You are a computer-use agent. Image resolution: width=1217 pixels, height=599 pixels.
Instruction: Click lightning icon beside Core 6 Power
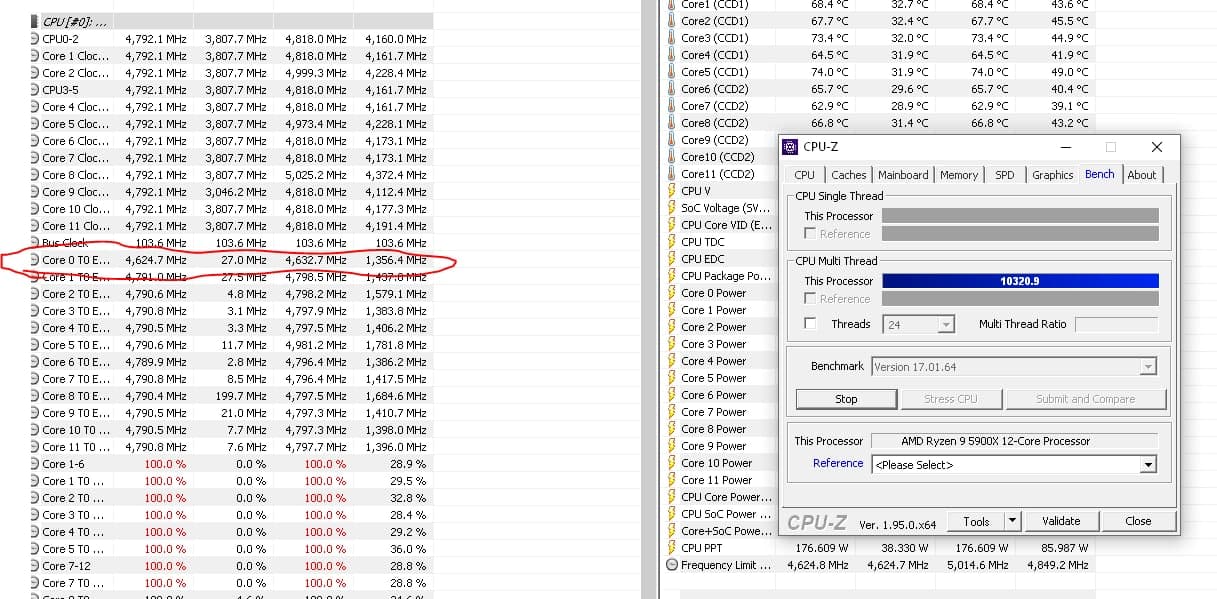(672, 395)
